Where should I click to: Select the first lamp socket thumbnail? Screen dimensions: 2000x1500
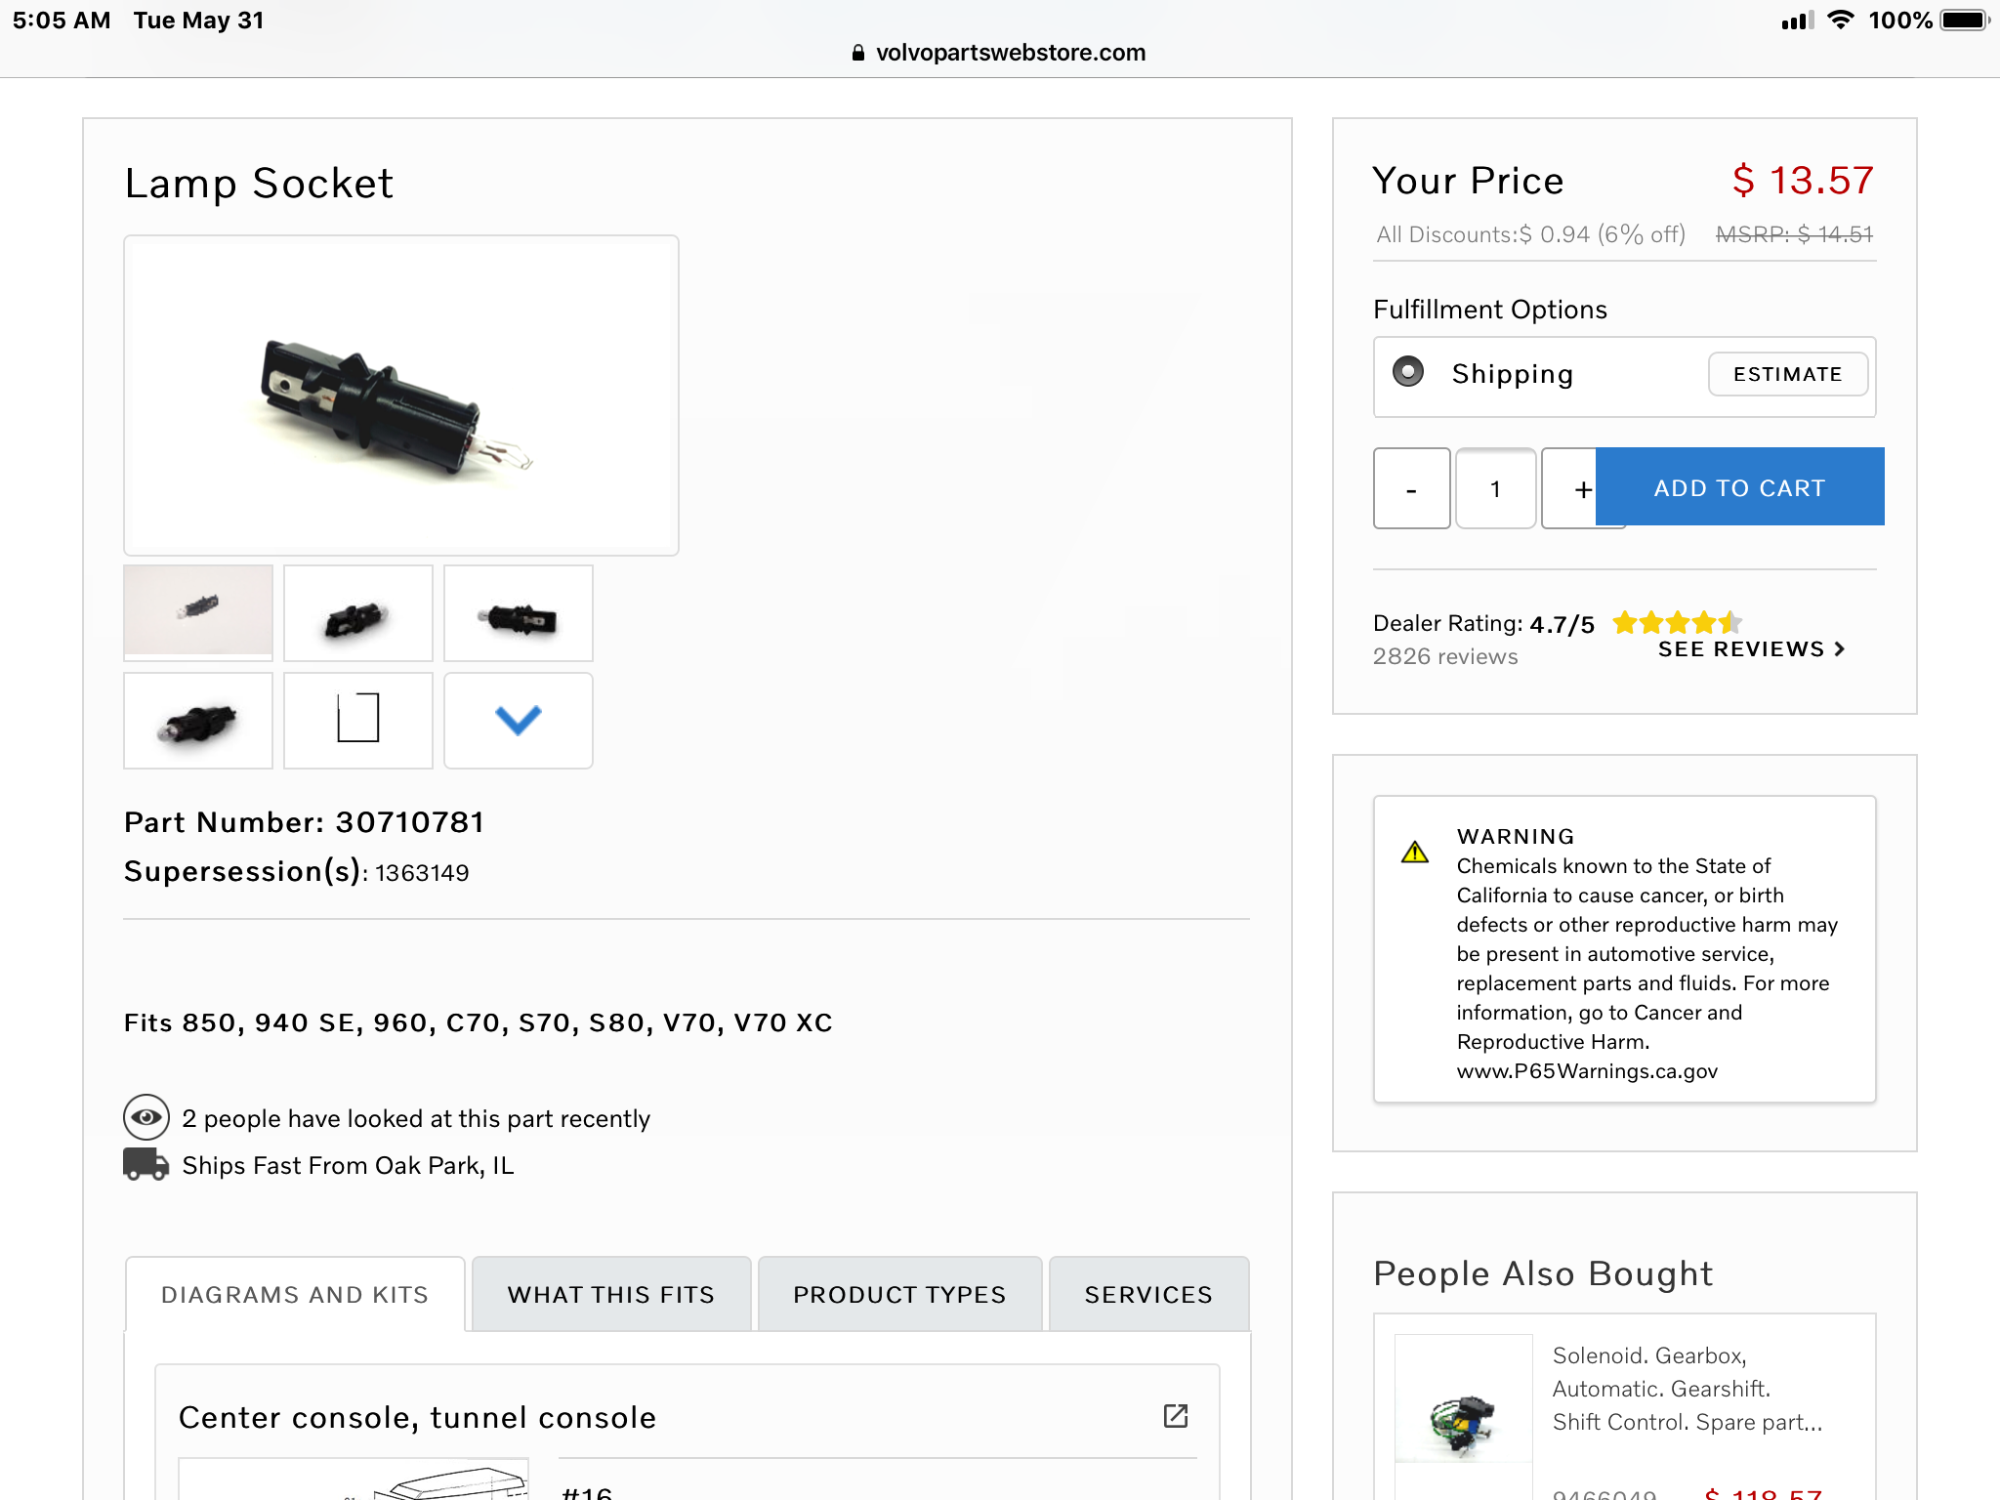point(198,612)
